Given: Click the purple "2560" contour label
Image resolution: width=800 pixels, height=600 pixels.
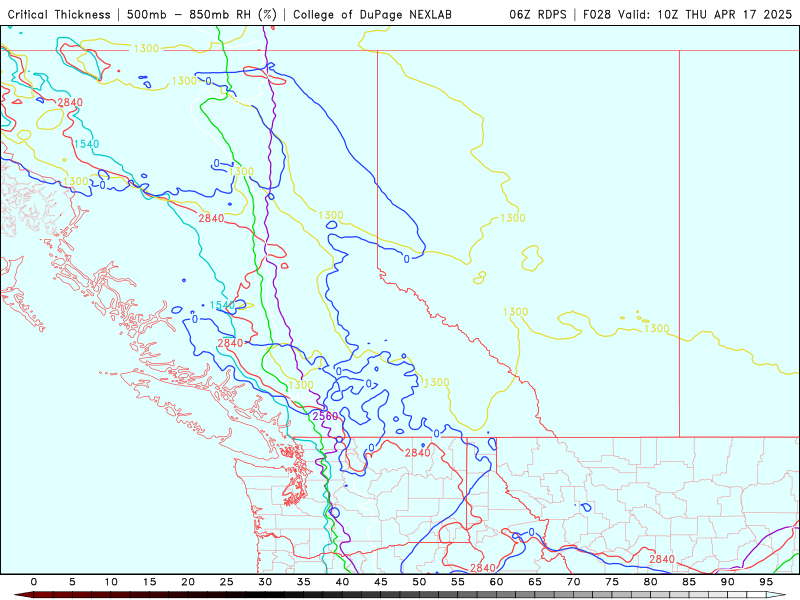Looking at the screenshot, I should (x=325, y=416).
